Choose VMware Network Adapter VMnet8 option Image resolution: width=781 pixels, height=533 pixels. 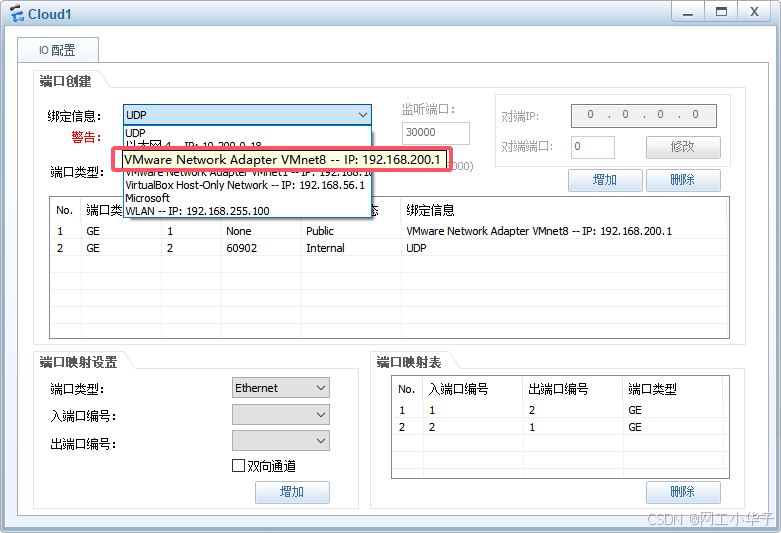coord(282,159)
